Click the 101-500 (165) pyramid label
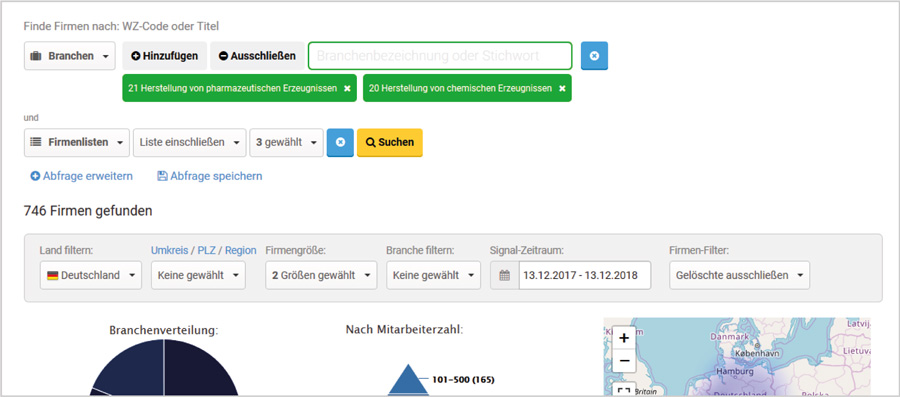This screenshot has height=397, width=900. click(x=464, y=380)
